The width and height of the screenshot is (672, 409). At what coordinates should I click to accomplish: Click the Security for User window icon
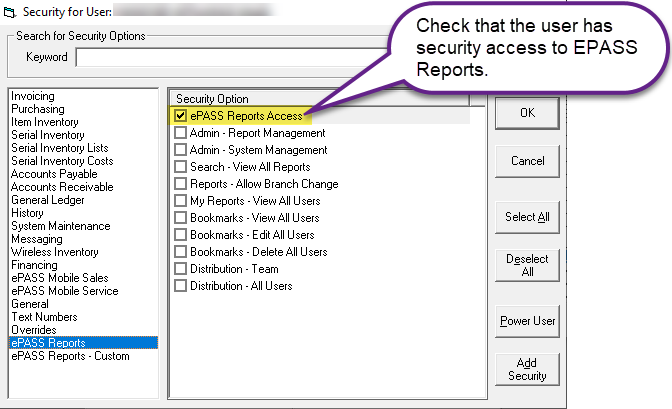(9, 12)
